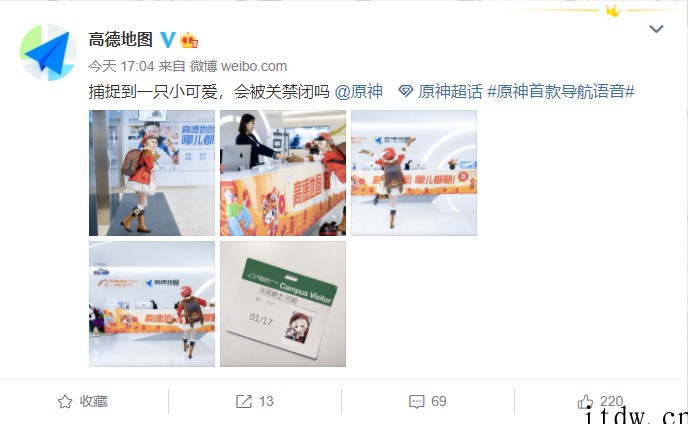Viewport: 688px width, 424px height.
Task: Open the 高德地图 profile avatar
Action: click(48, 53)
